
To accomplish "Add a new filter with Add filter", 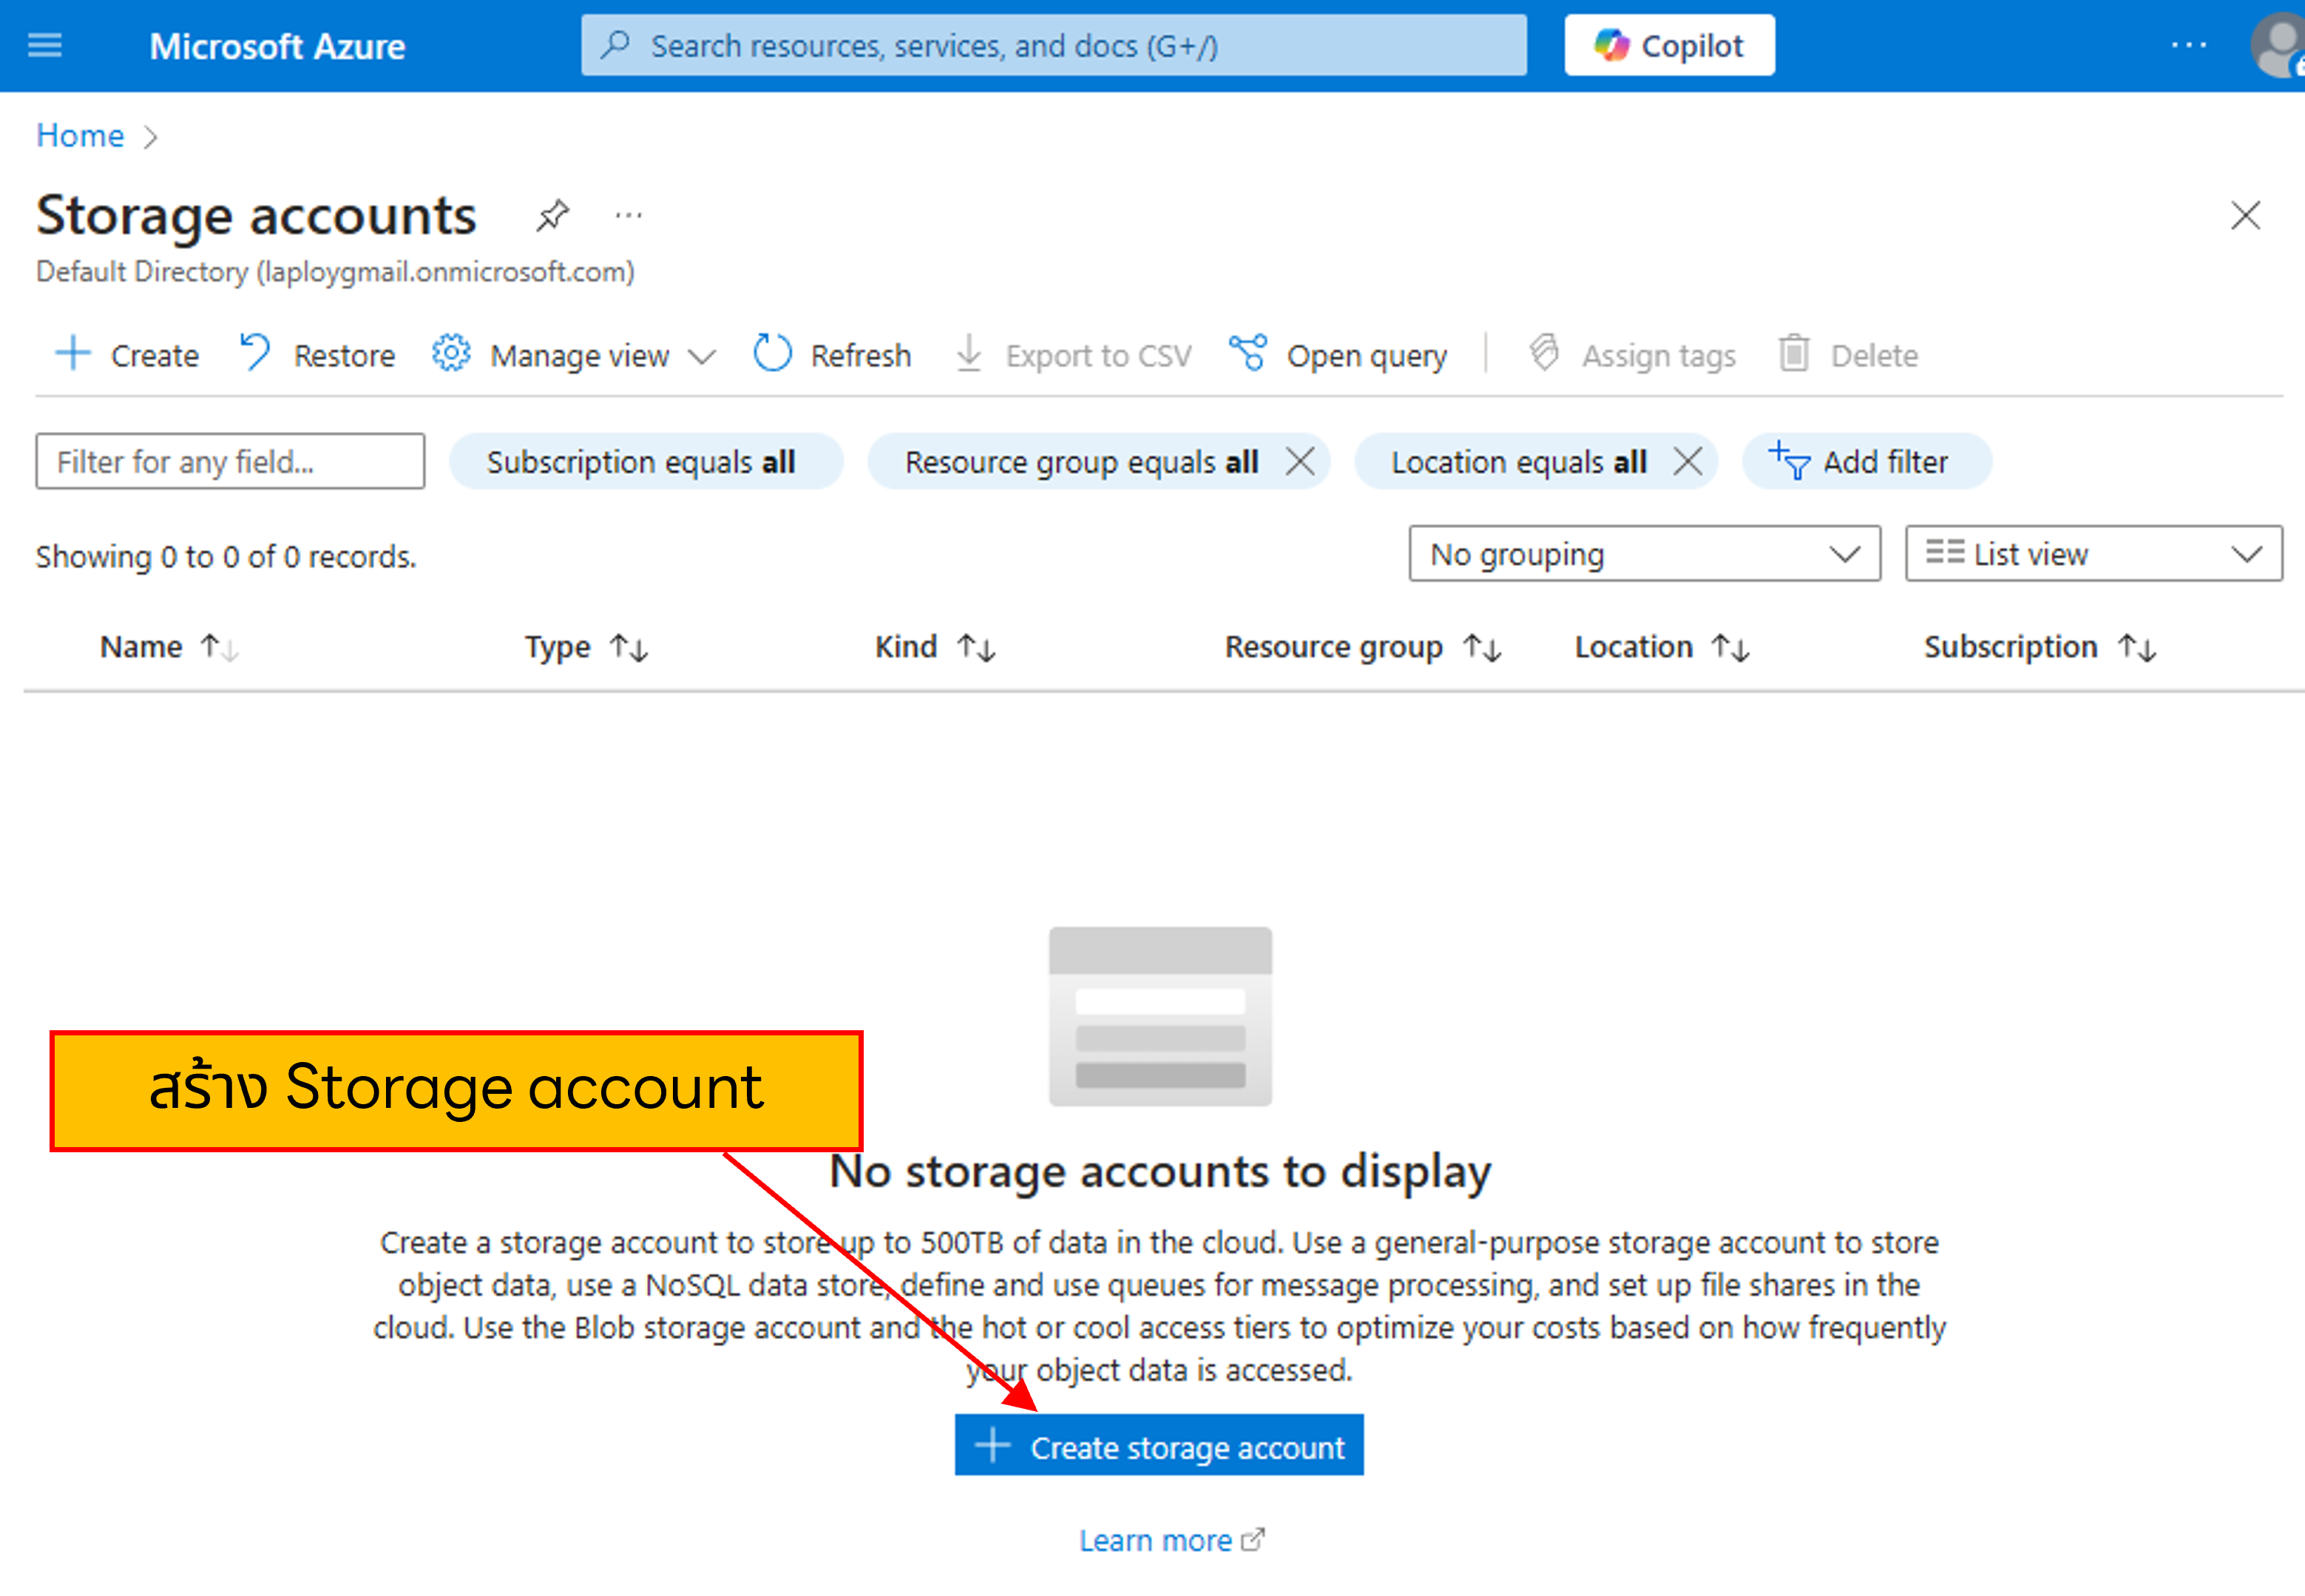I will tap(1864, 461).
